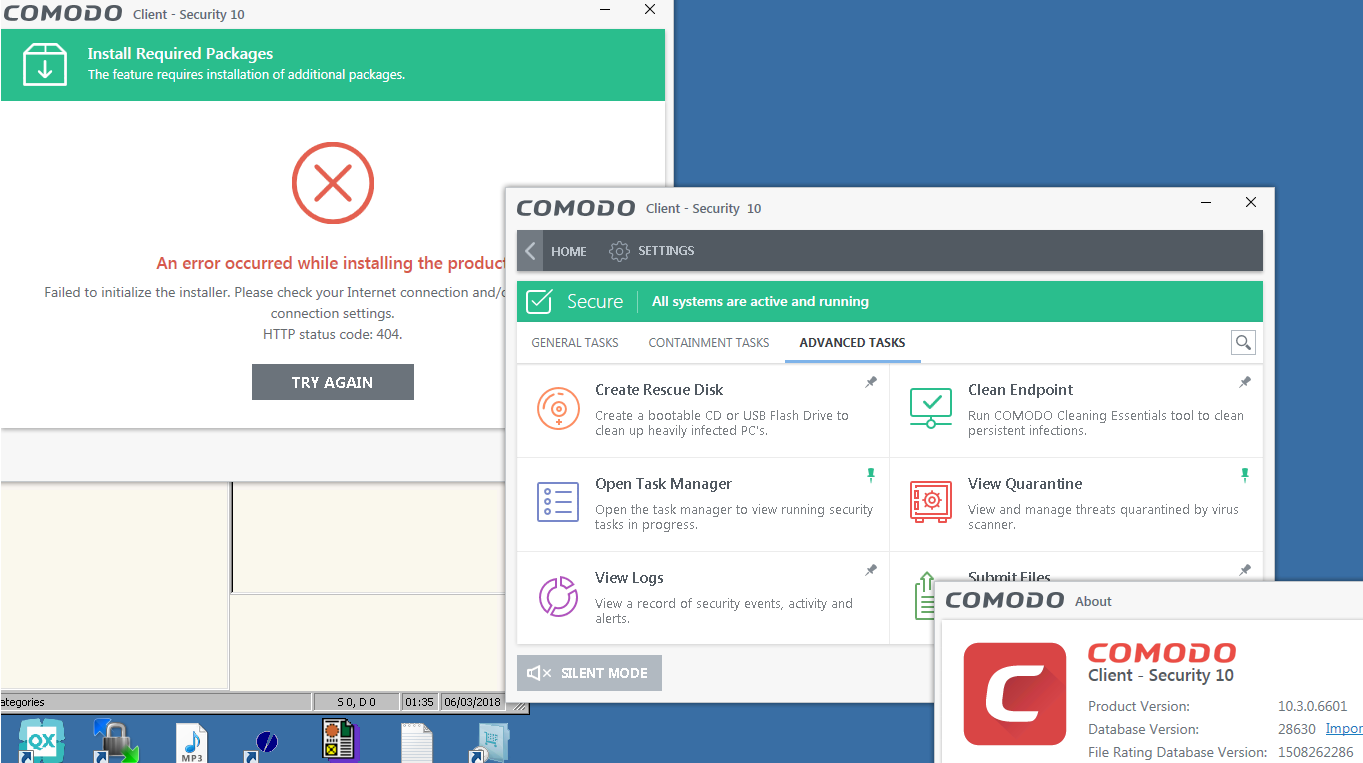Minimize the Advanced Tasks Comodo window
Screen dimensions: 1363x763
coord(1206,202)
